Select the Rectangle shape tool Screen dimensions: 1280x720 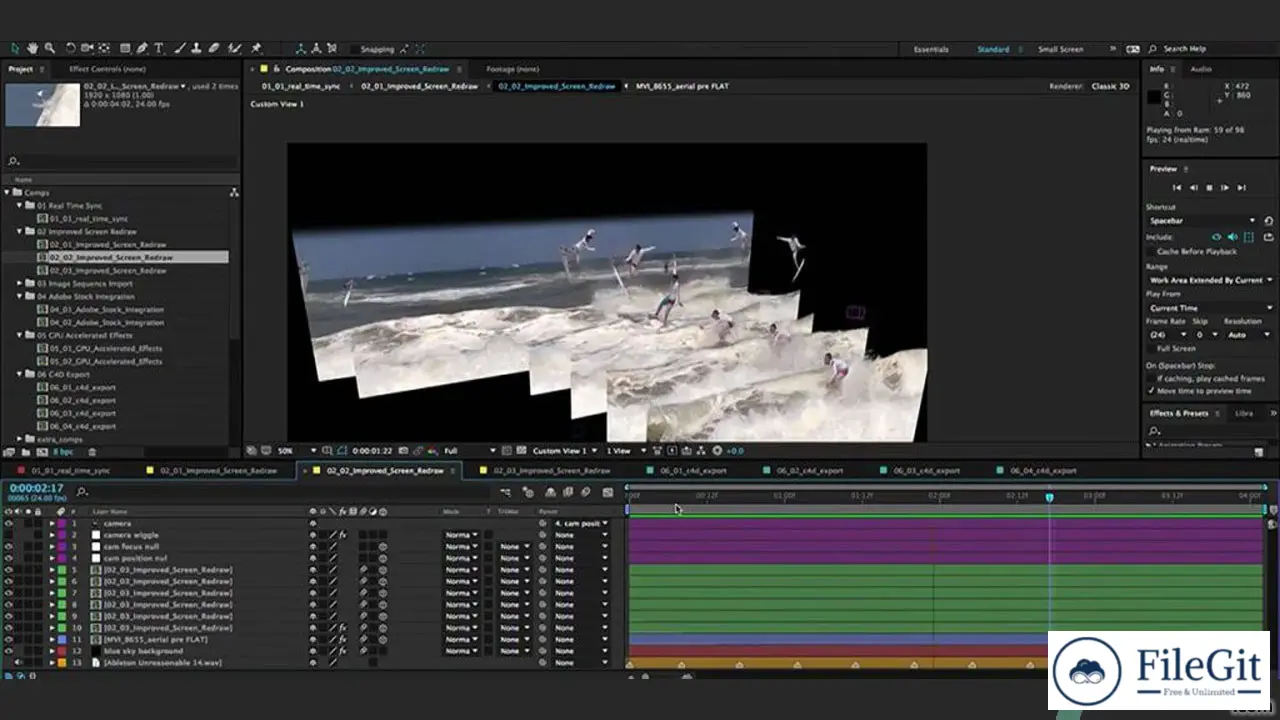tap(125, 48)
